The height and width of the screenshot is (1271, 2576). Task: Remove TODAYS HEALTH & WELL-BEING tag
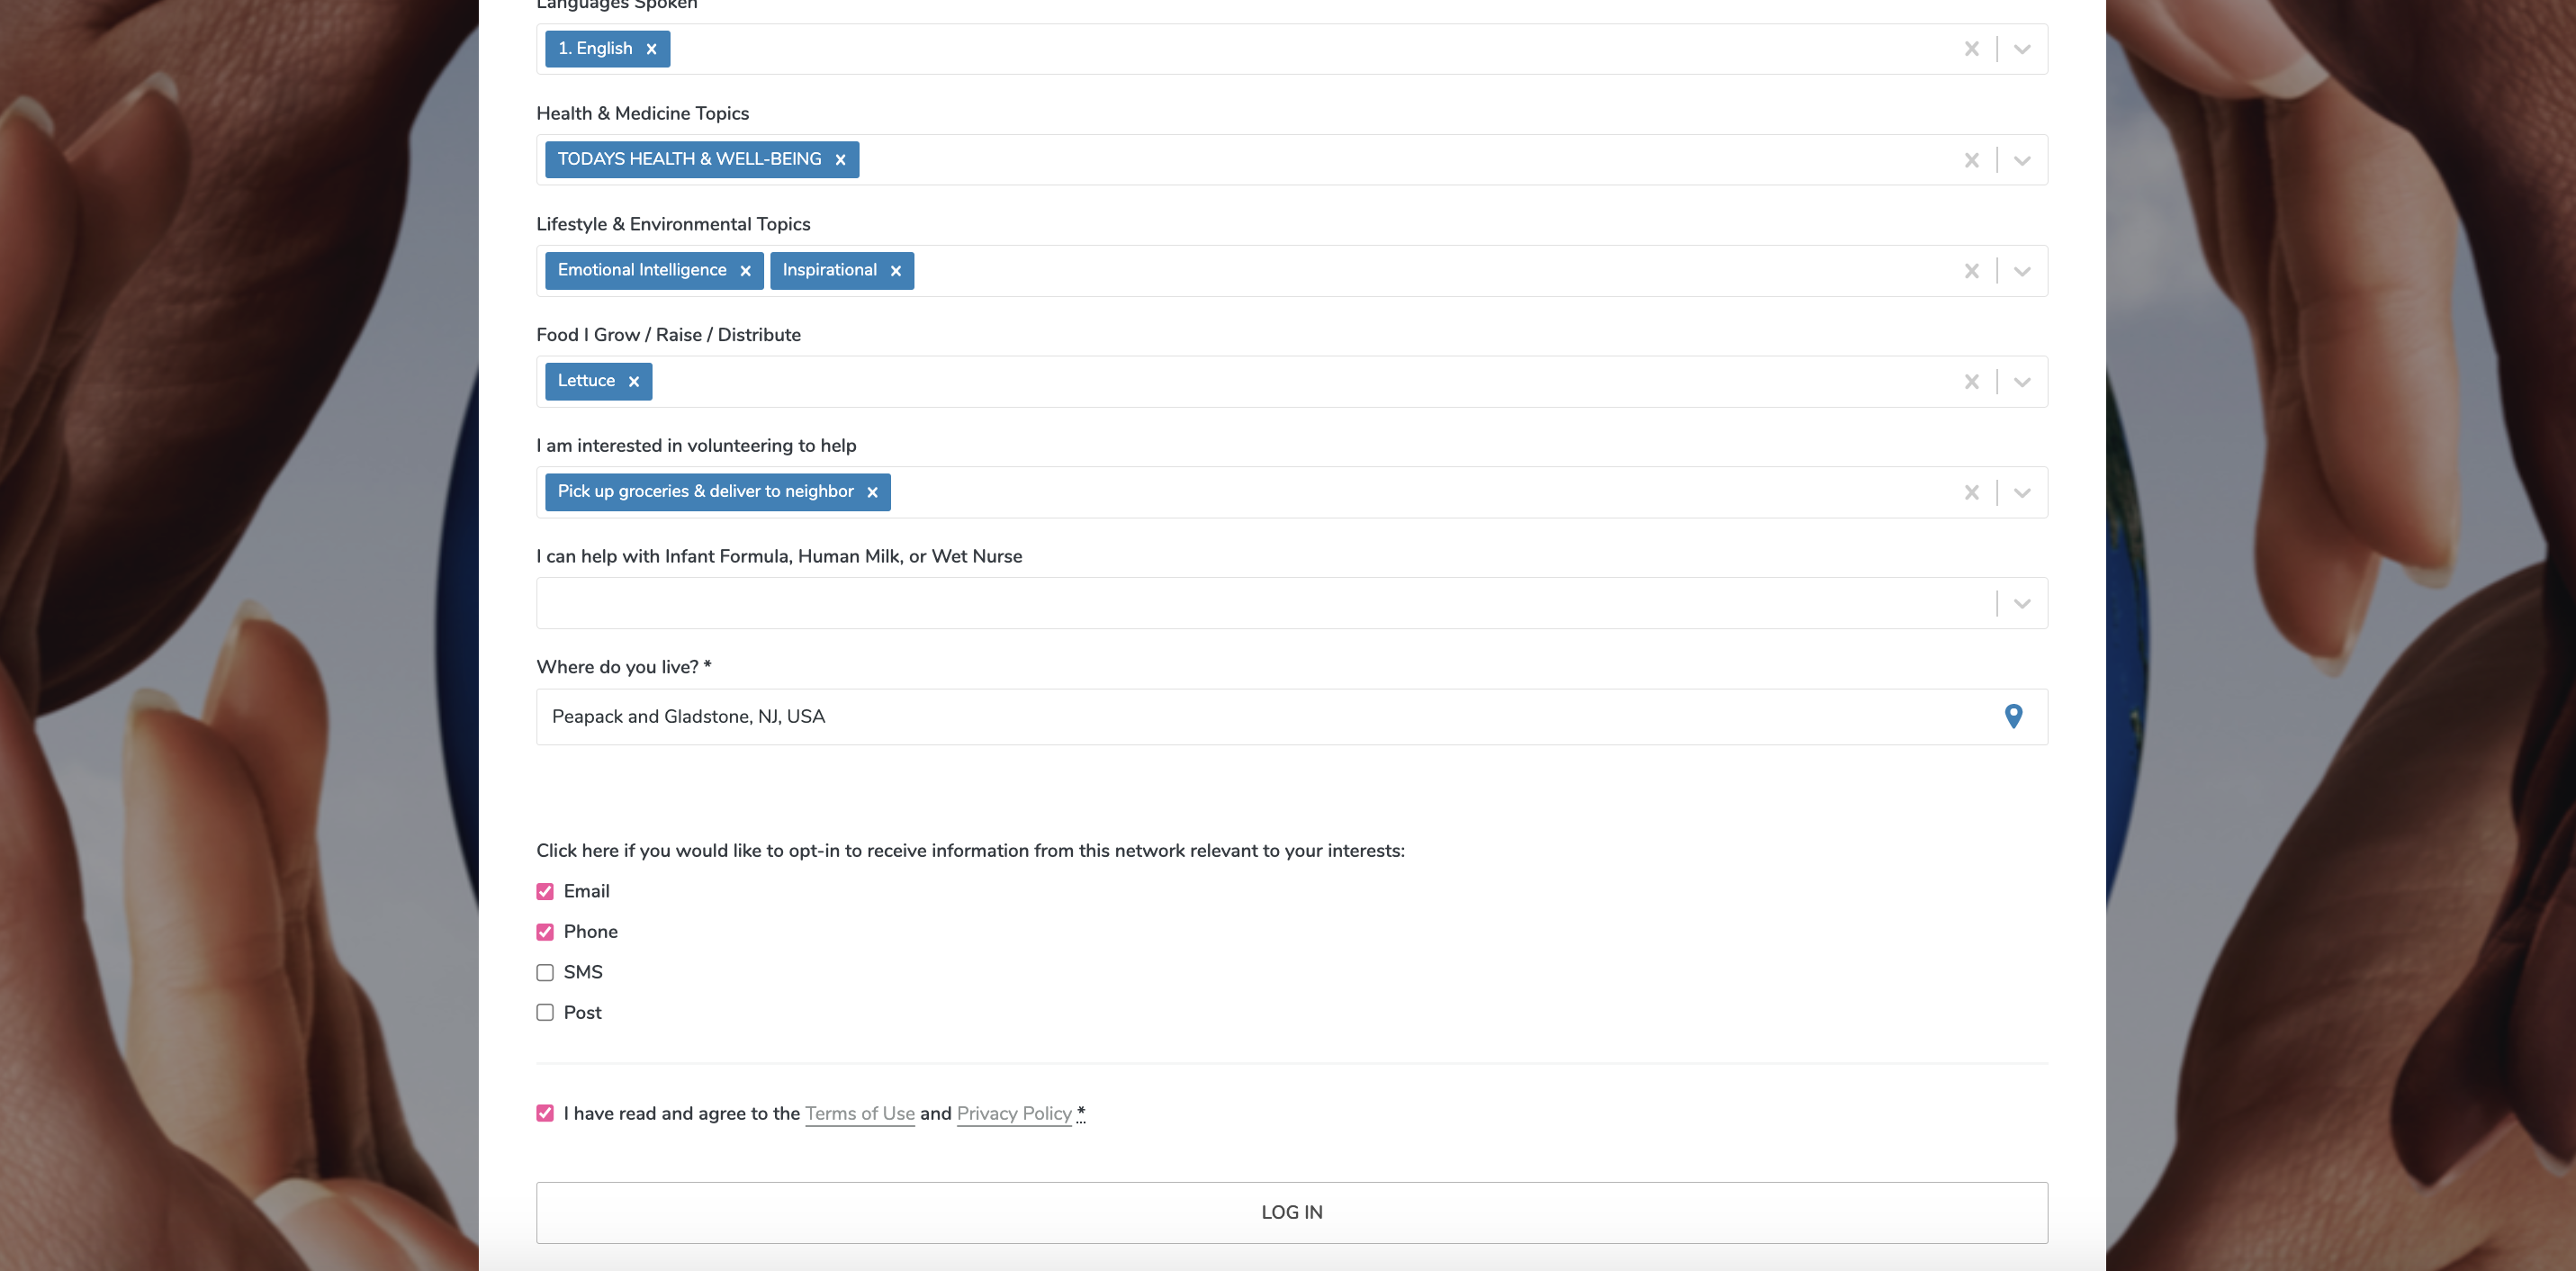click(840, 160)
